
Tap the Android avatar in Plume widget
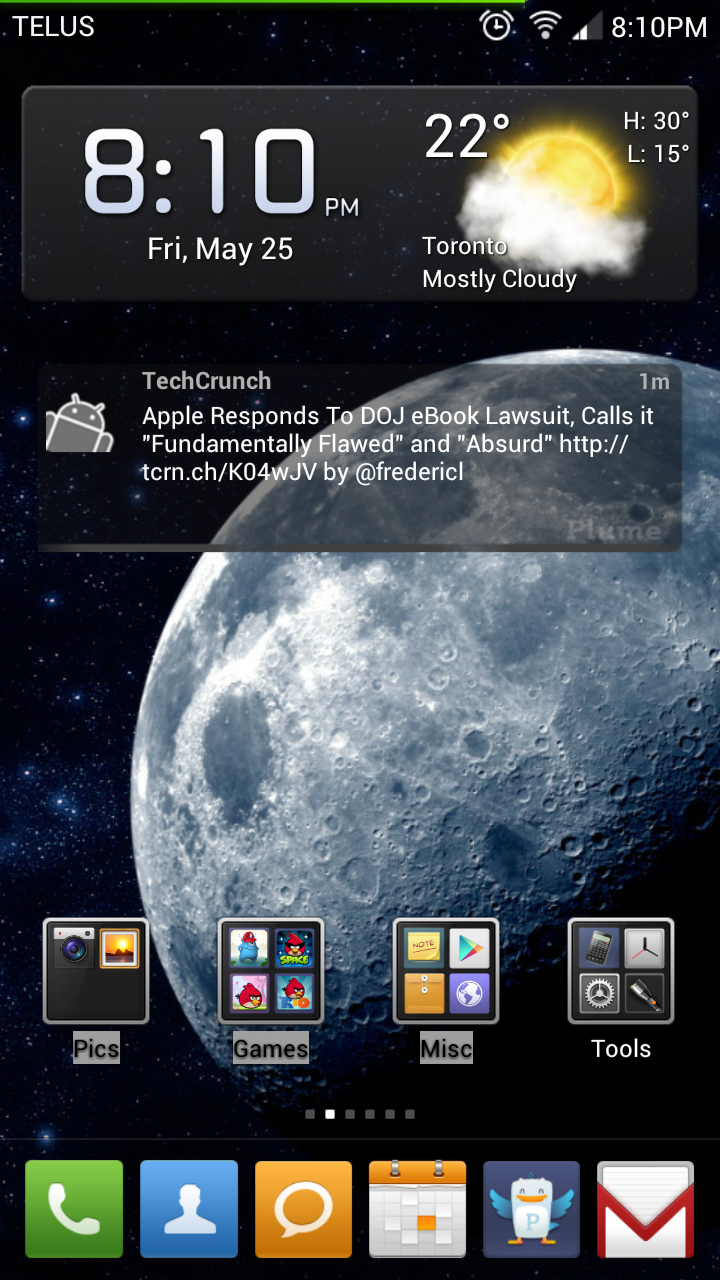click(80, 422)
